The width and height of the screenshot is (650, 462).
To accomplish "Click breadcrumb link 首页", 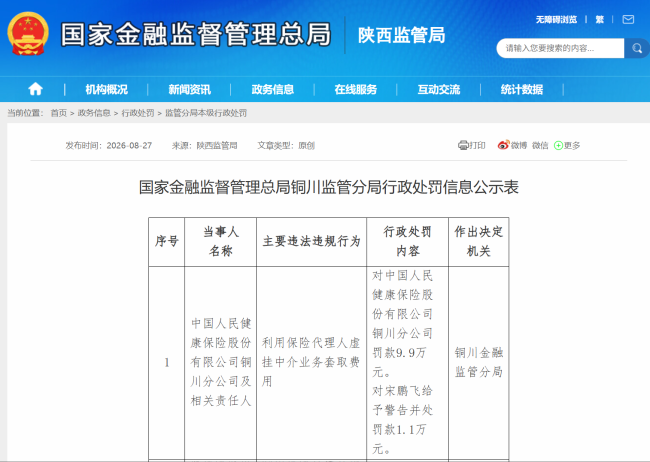I will click(x=58, y=113).
